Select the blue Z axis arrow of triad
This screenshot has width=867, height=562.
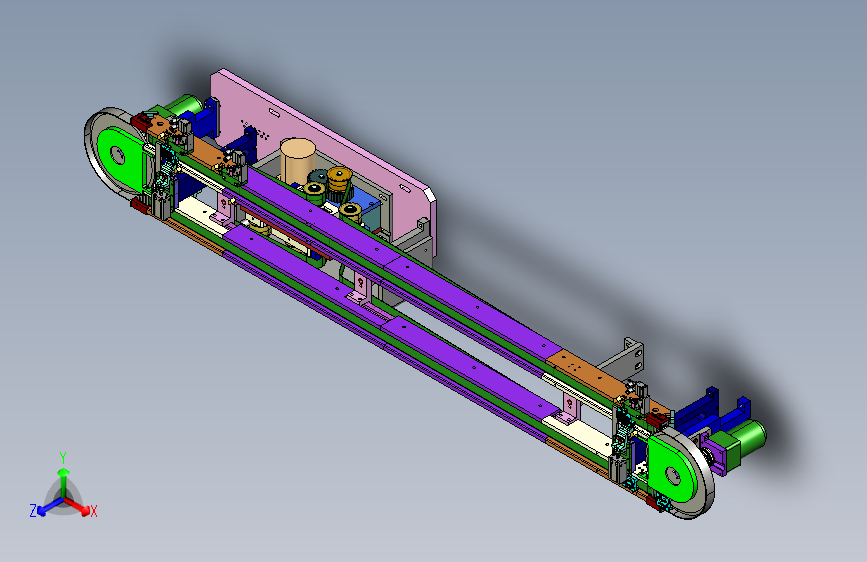tap(51, 506)
